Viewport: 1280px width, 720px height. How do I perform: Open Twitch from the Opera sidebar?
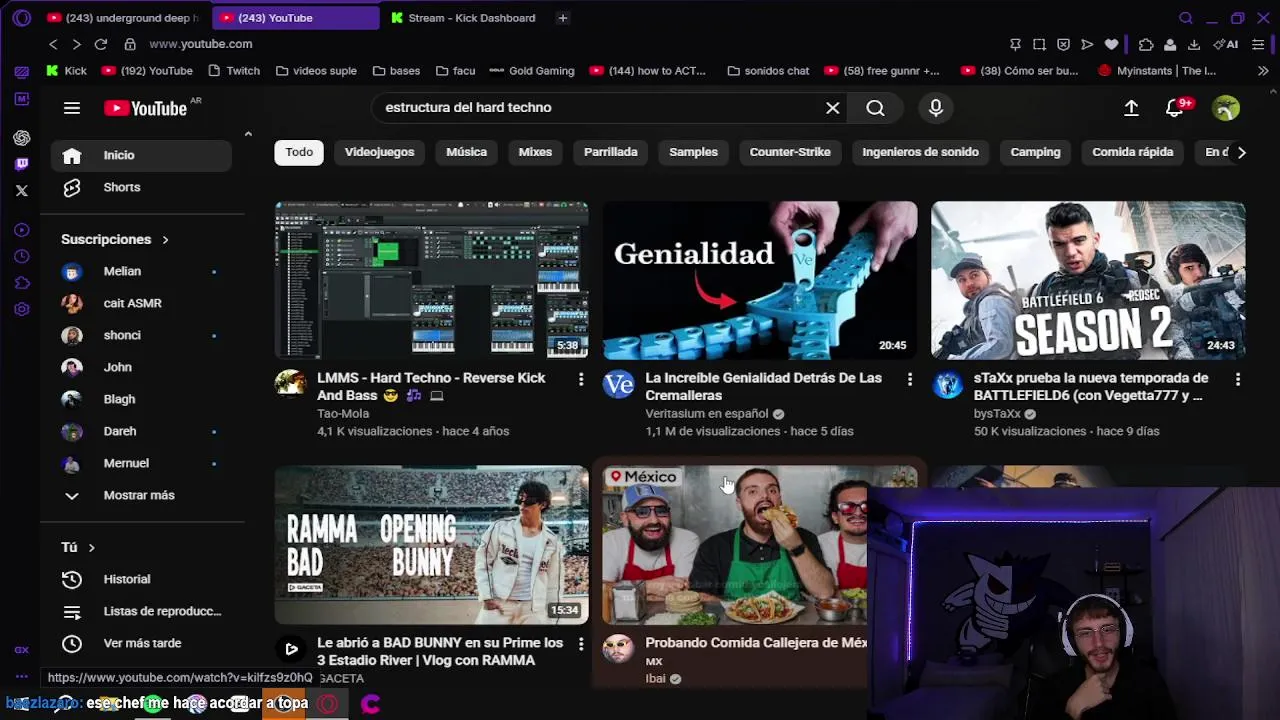pos(22,164)
